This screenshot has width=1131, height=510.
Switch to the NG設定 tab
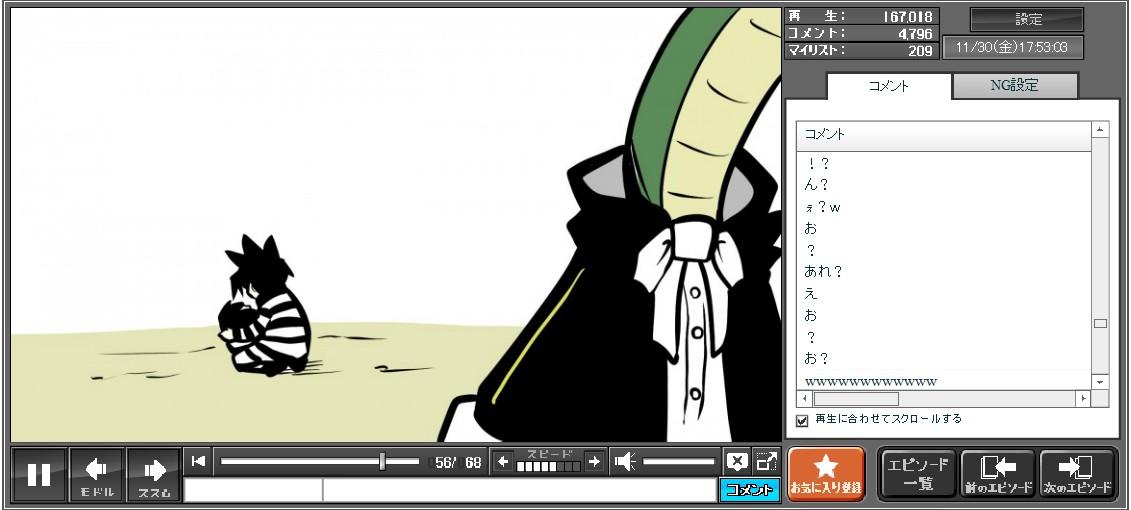click(x=1014, y=86)
